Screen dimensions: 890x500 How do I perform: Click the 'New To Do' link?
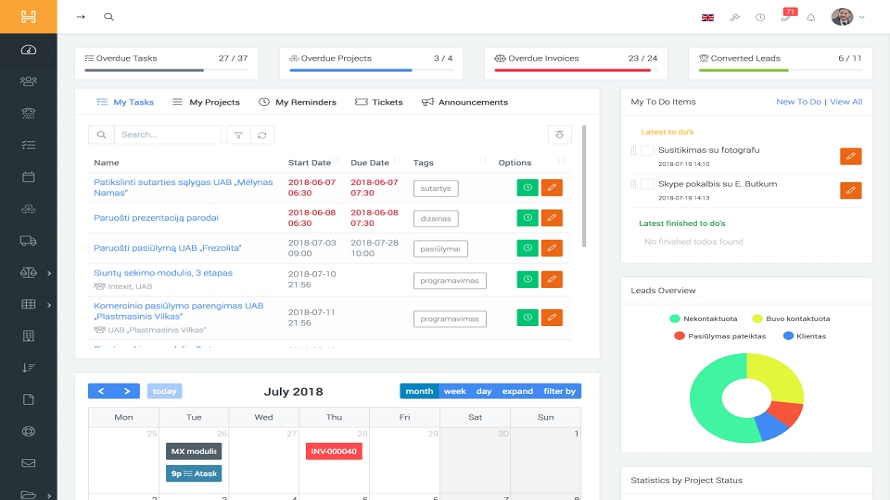[798, 102]
